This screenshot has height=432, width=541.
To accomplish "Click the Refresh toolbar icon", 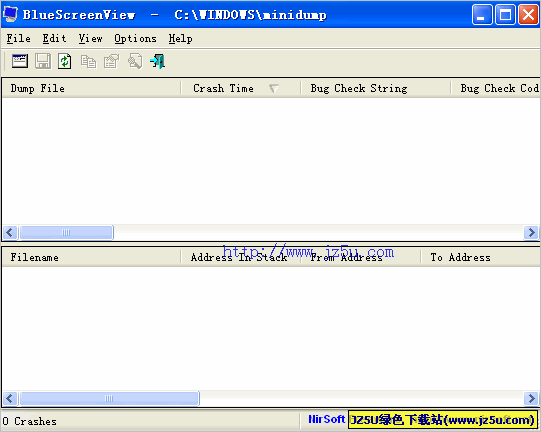I will (65, 61).
